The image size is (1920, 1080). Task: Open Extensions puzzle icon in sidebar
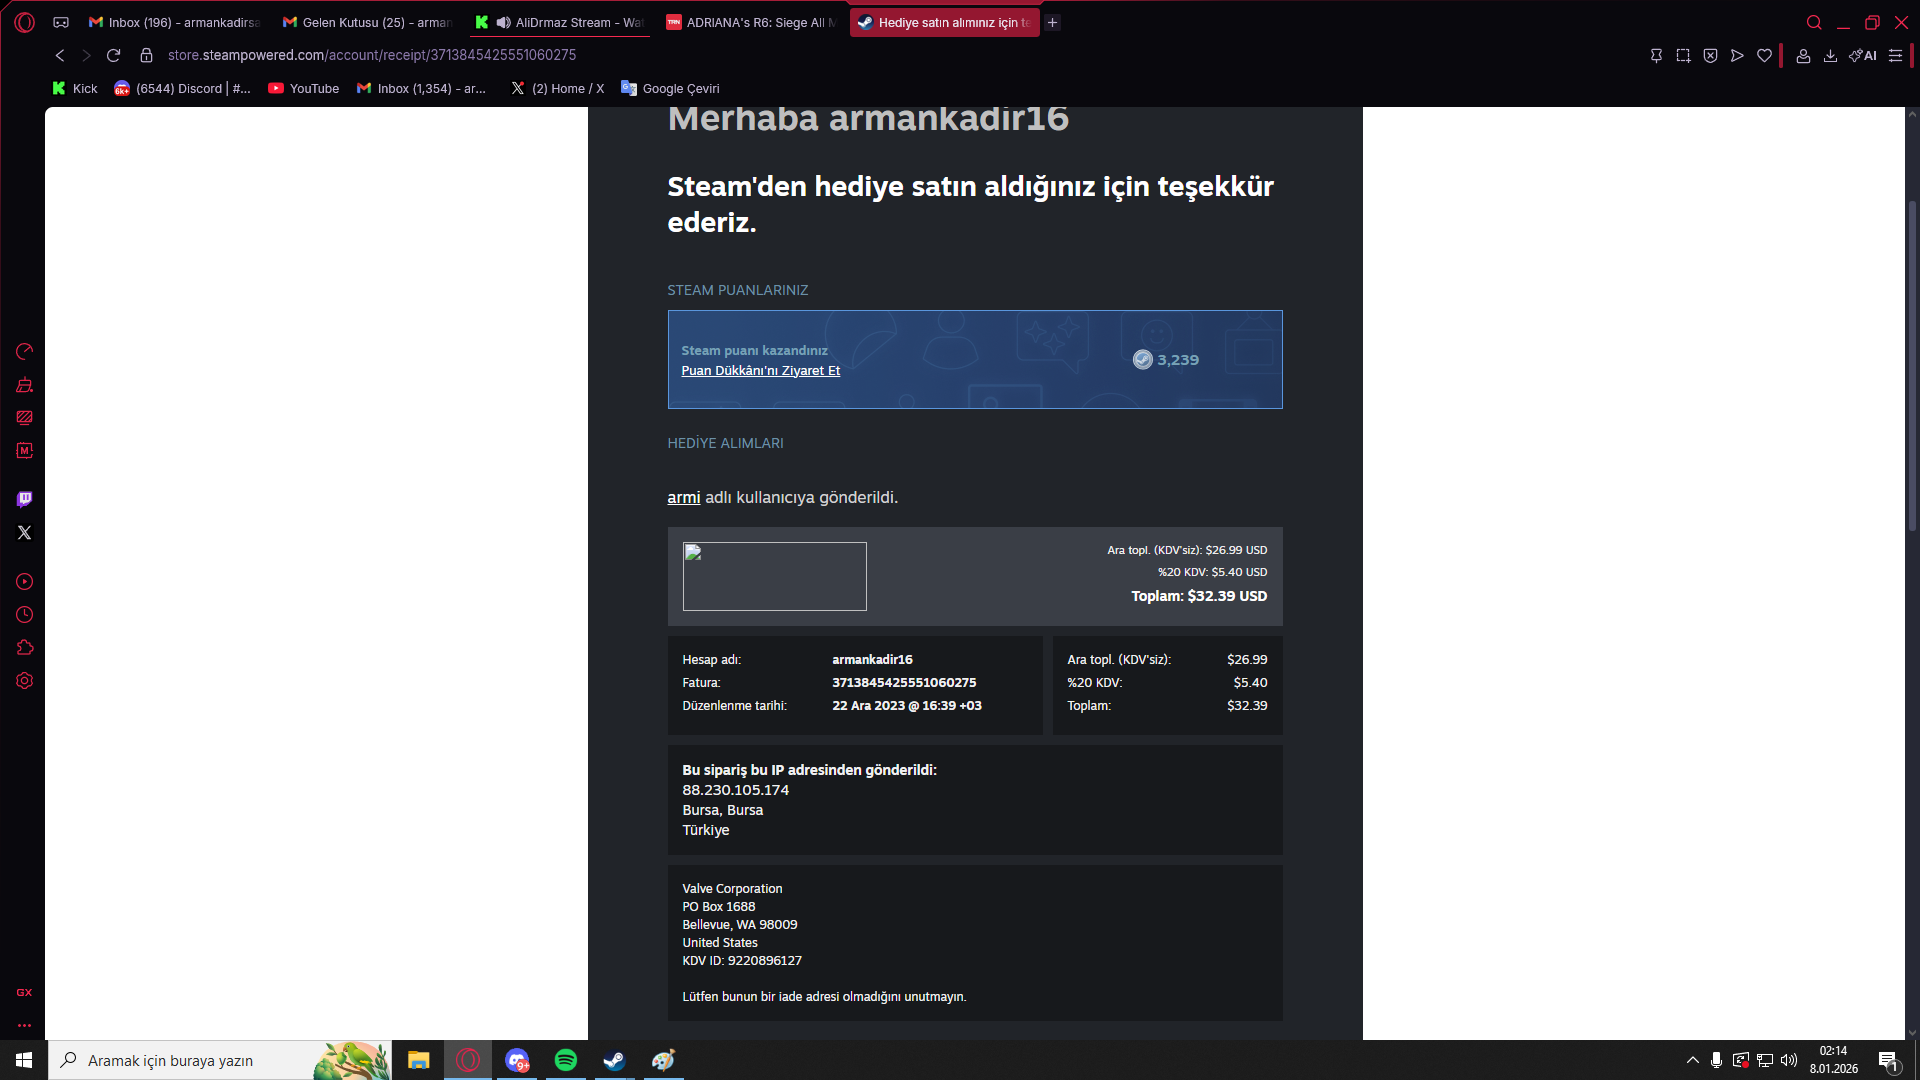25,648
